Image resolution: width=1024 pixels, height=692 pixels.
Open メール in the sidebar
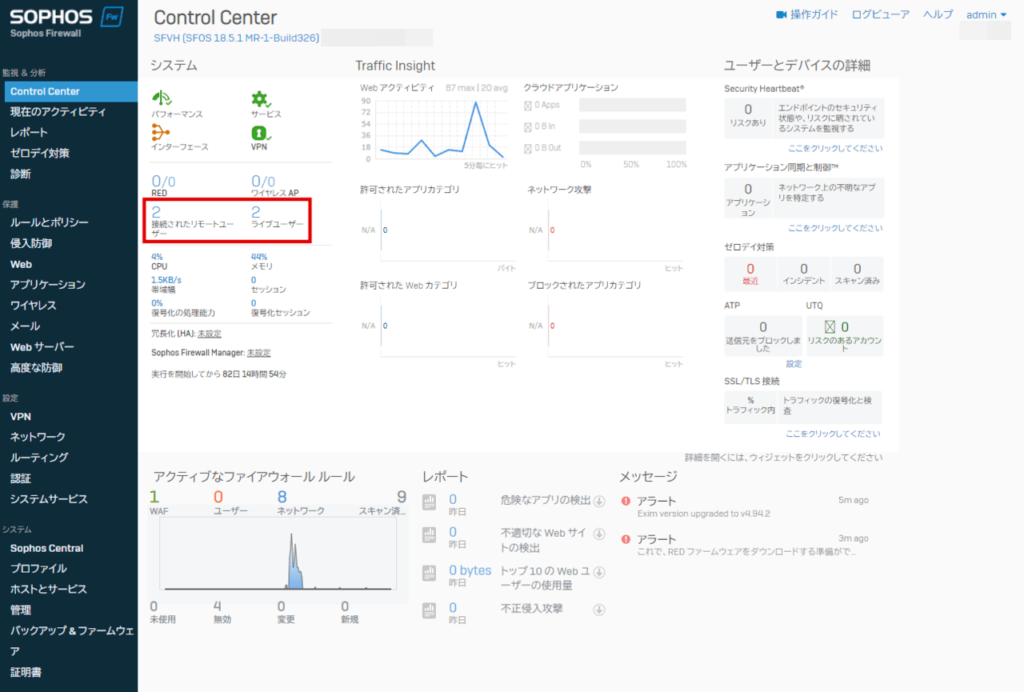pyautogui.click(x=25, y=326)
